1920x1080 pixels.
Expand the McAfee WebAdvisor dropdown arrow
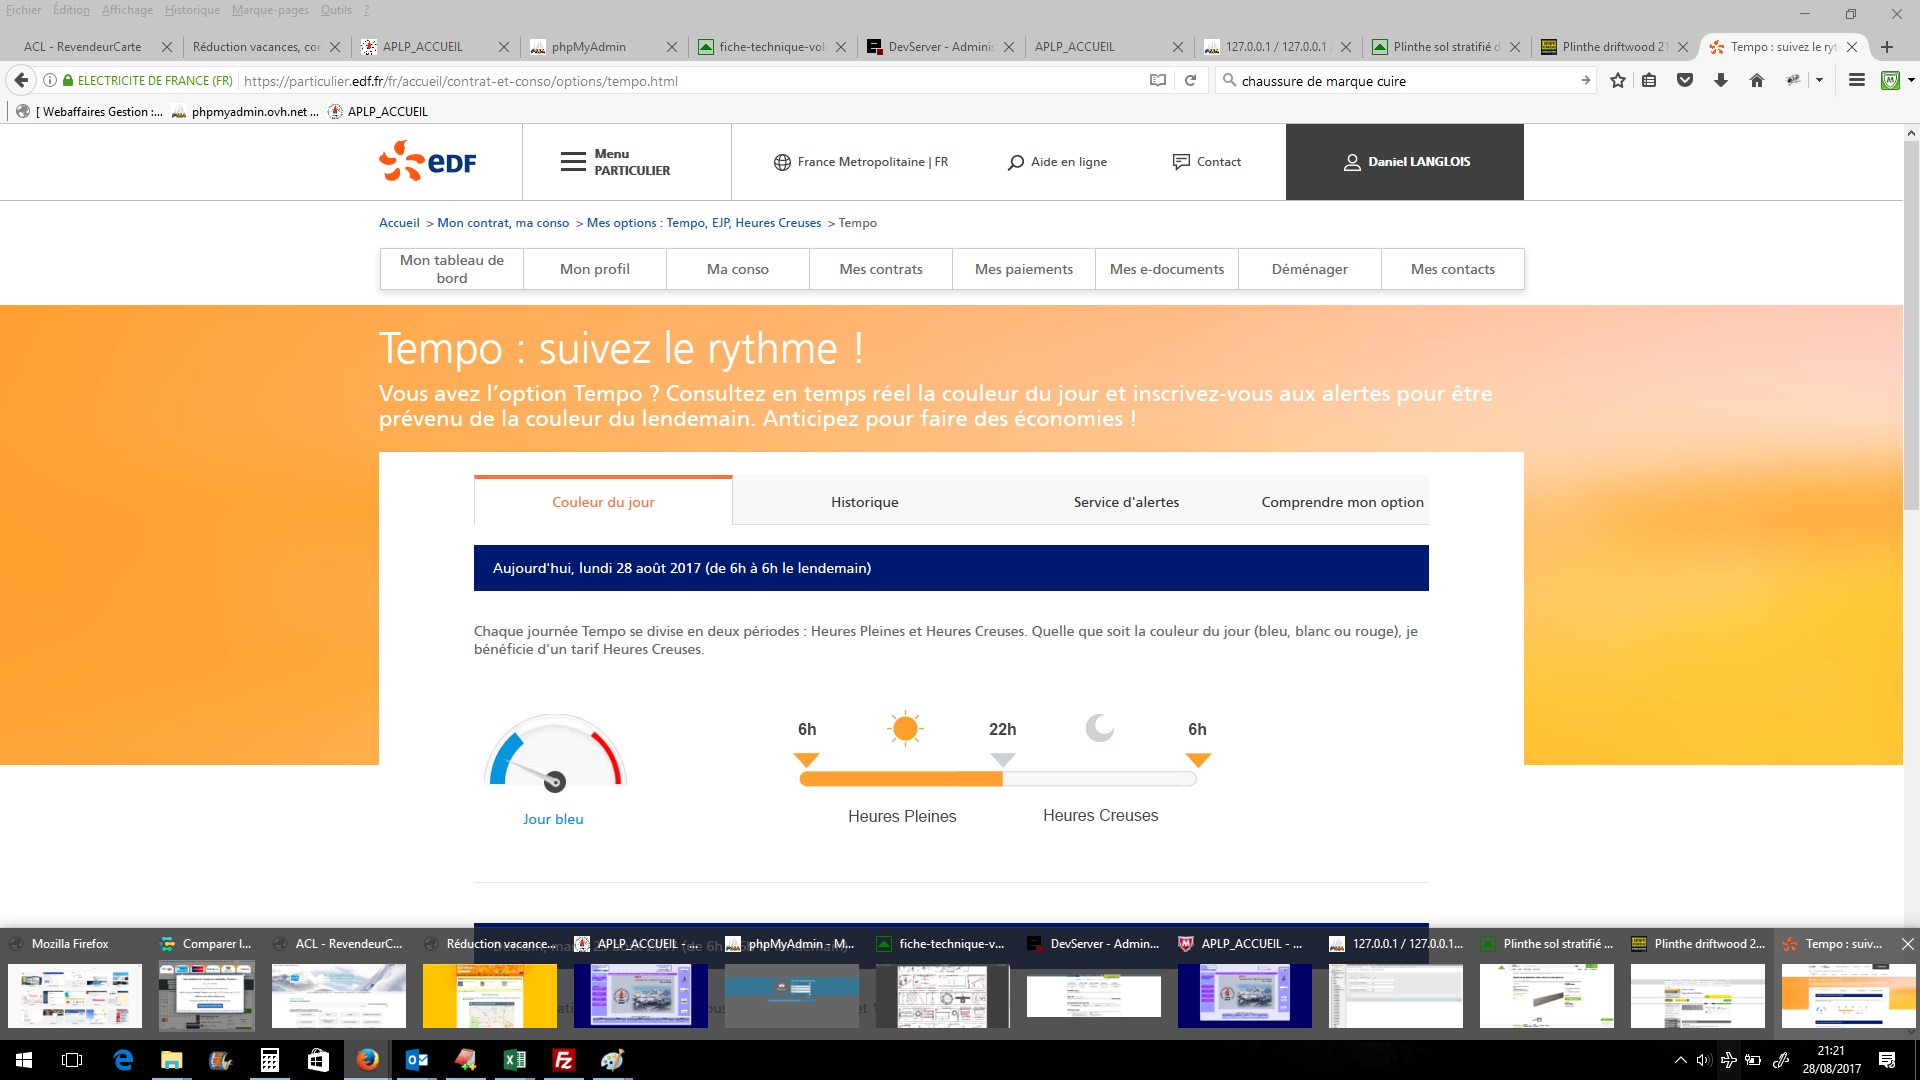[1911, 81]
